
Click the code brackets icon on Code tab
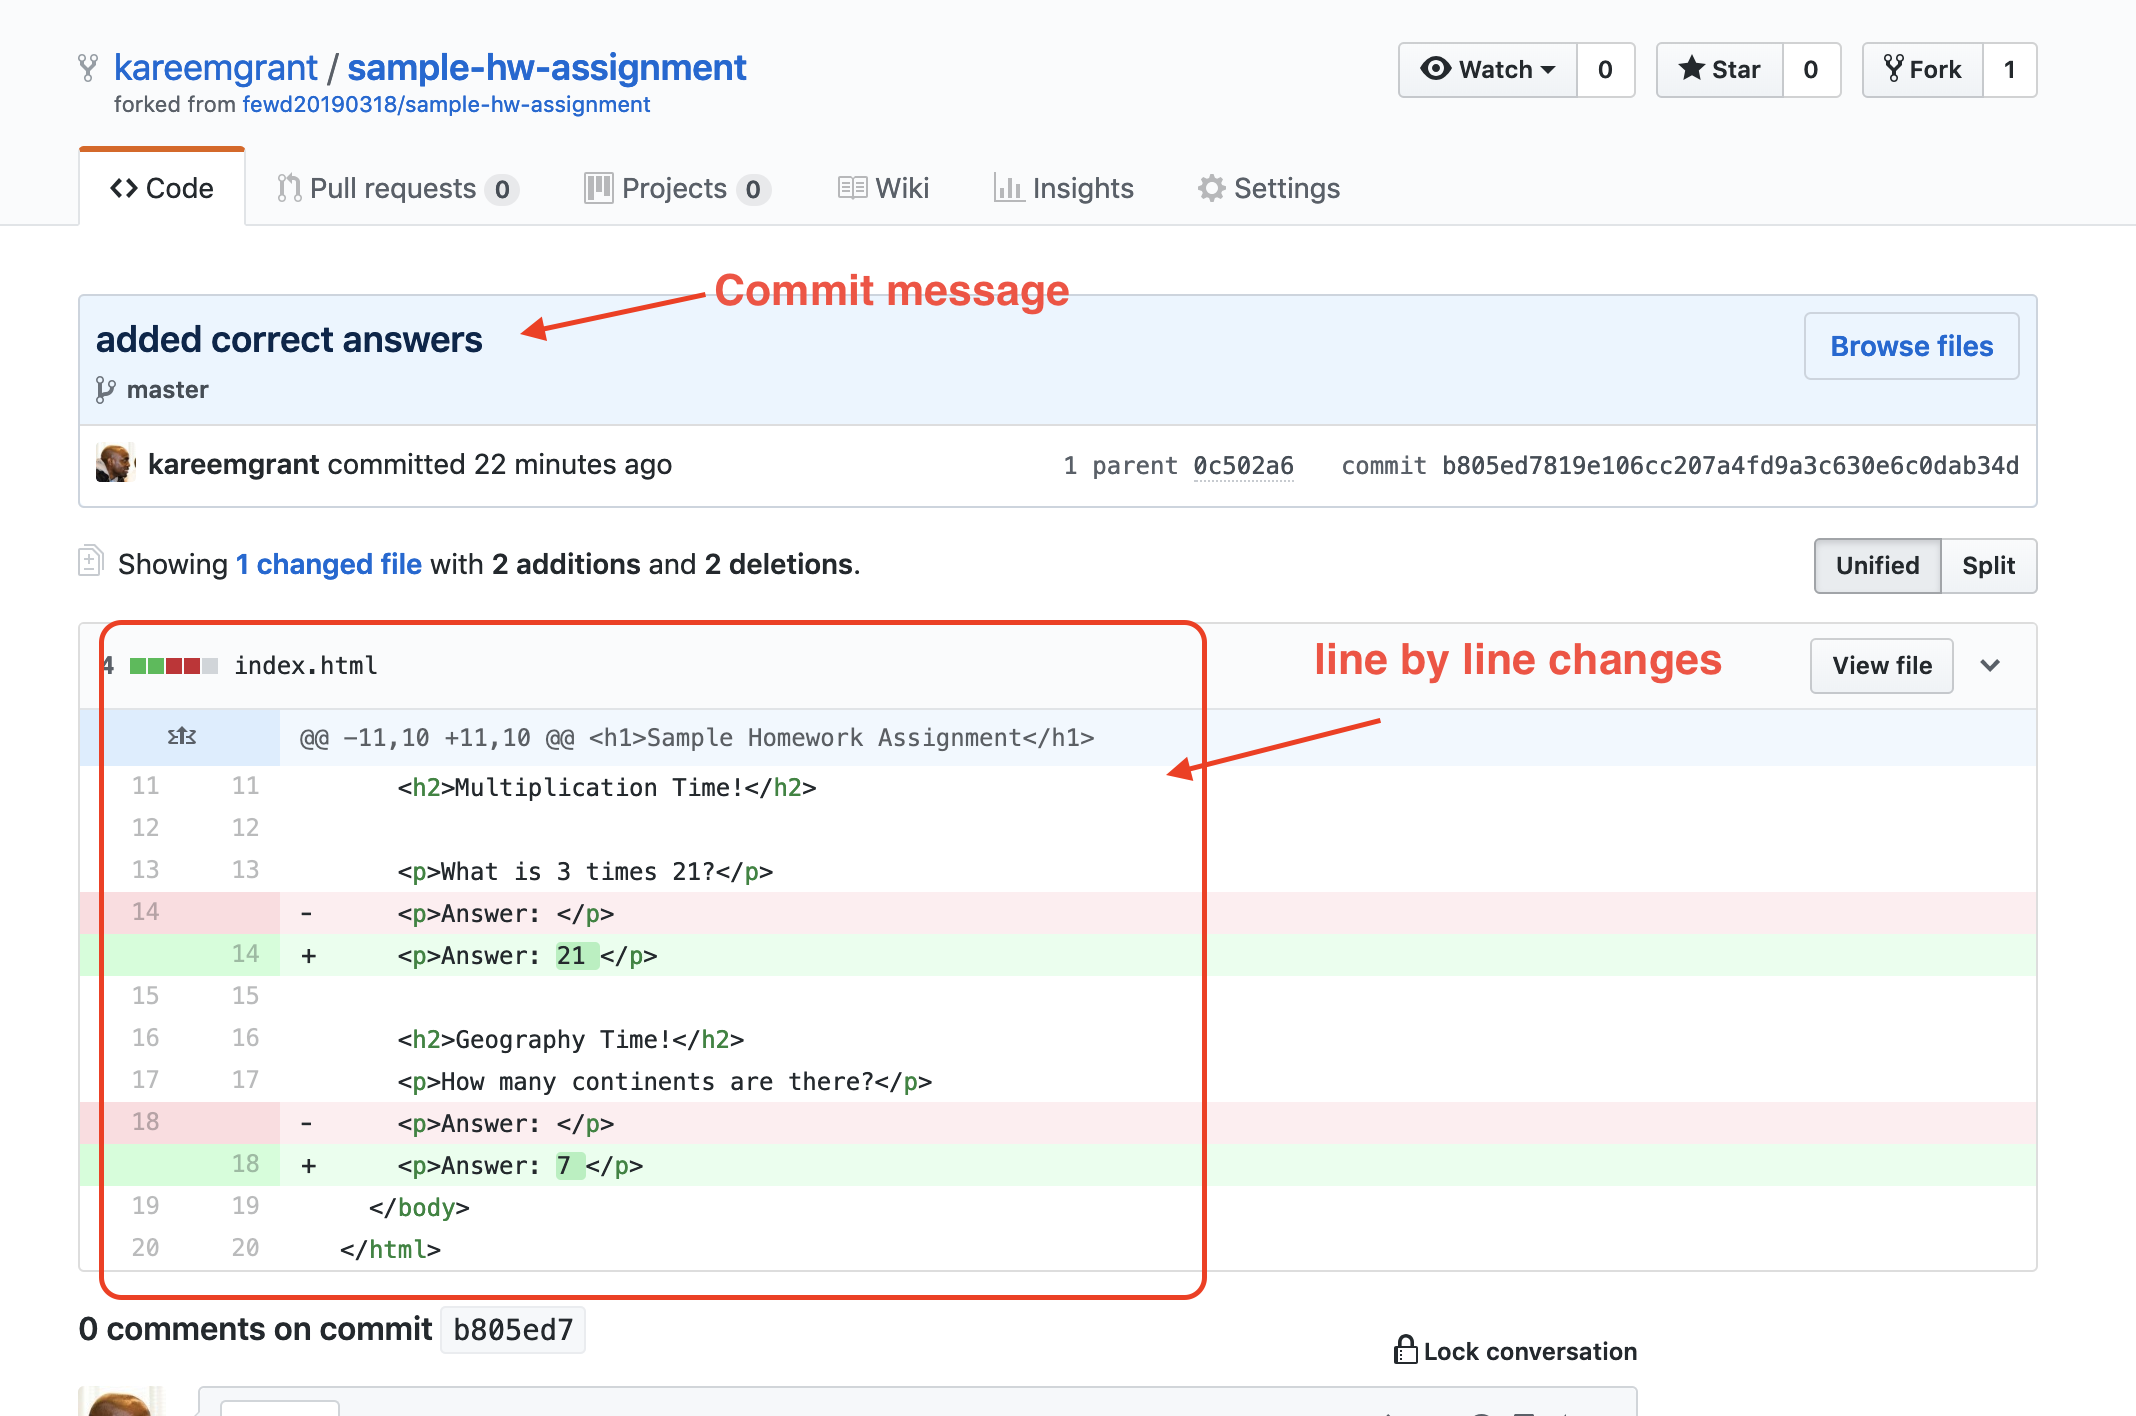pyautogui.click(x=124, y=188)
